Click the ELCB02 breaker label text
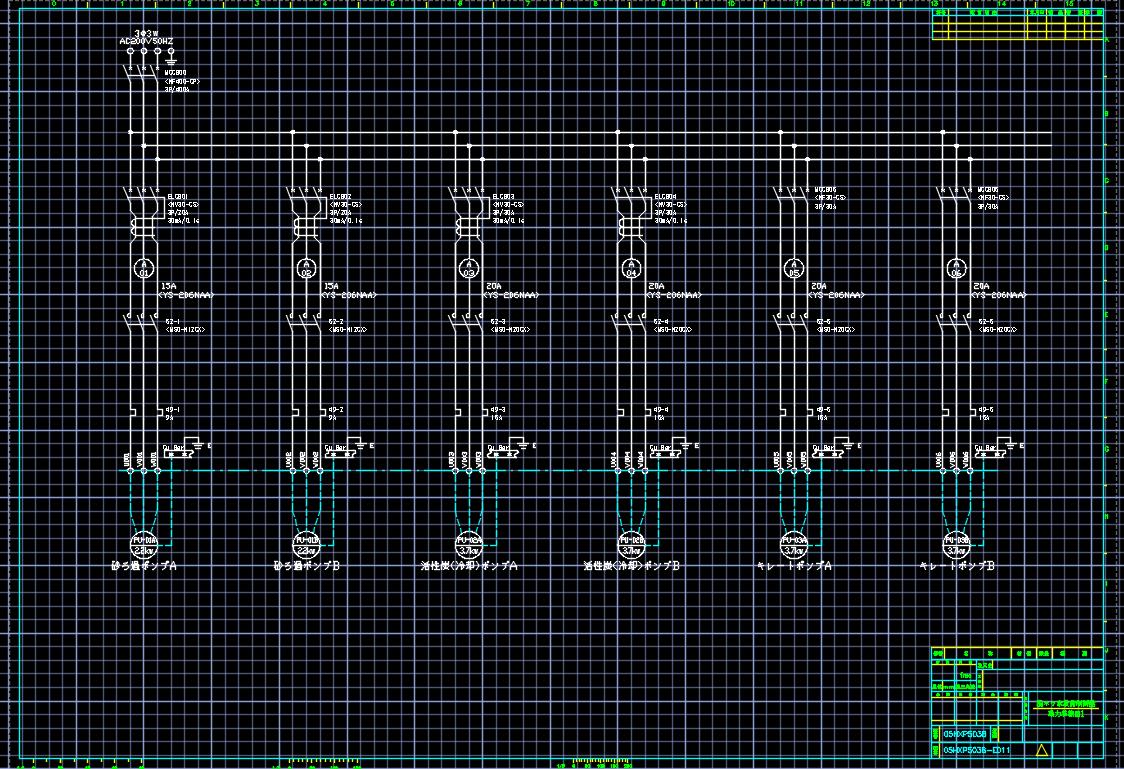 point(341,196)
